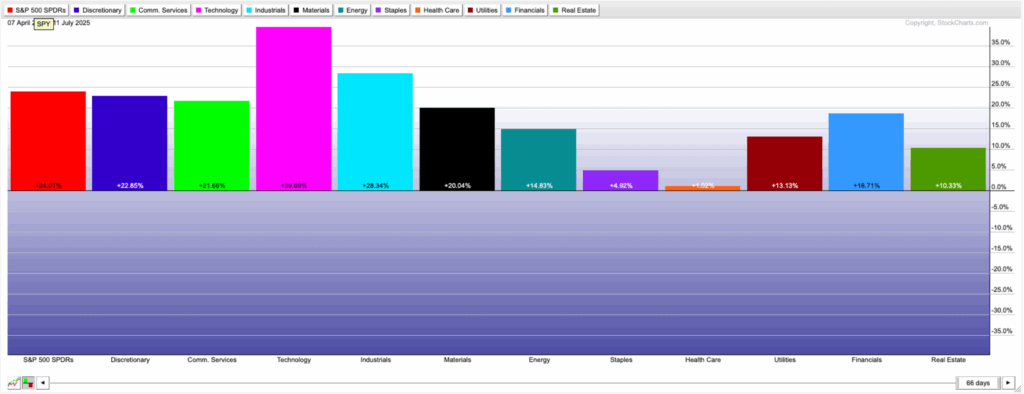Toggle the Discretionary legend button

coord(98,10)
